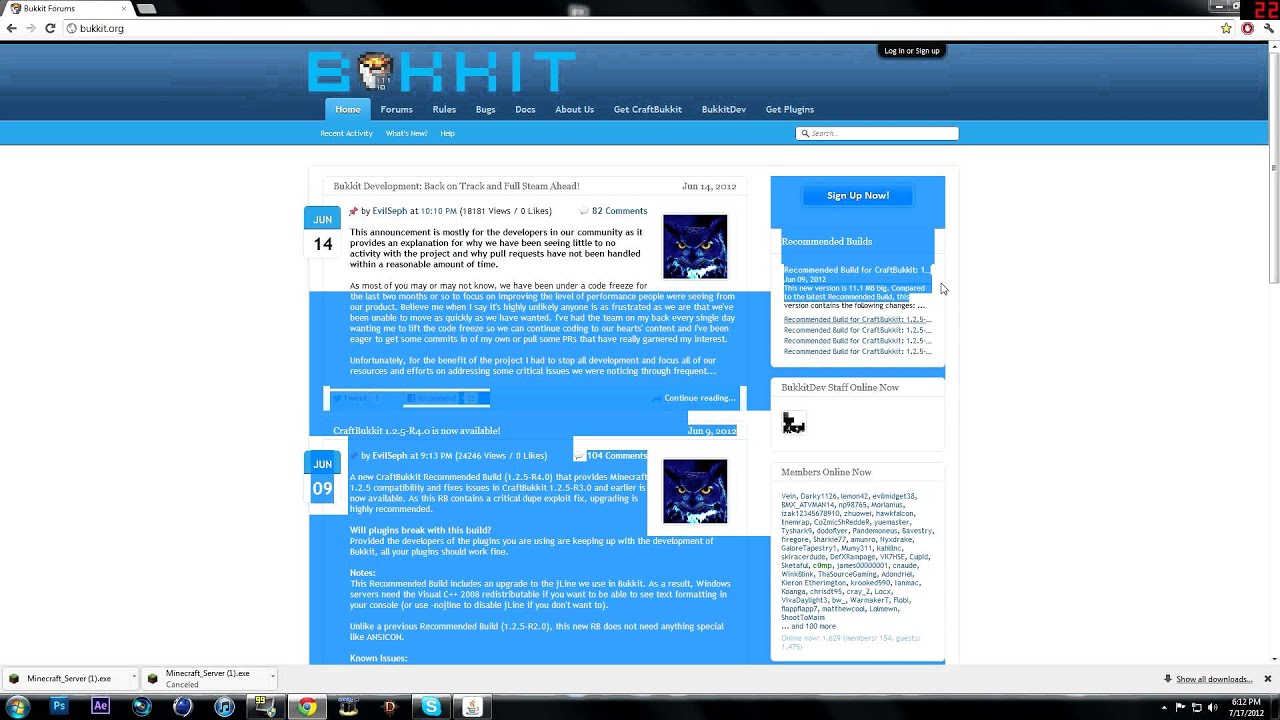Click Log in or Sign up

point(911,51)
